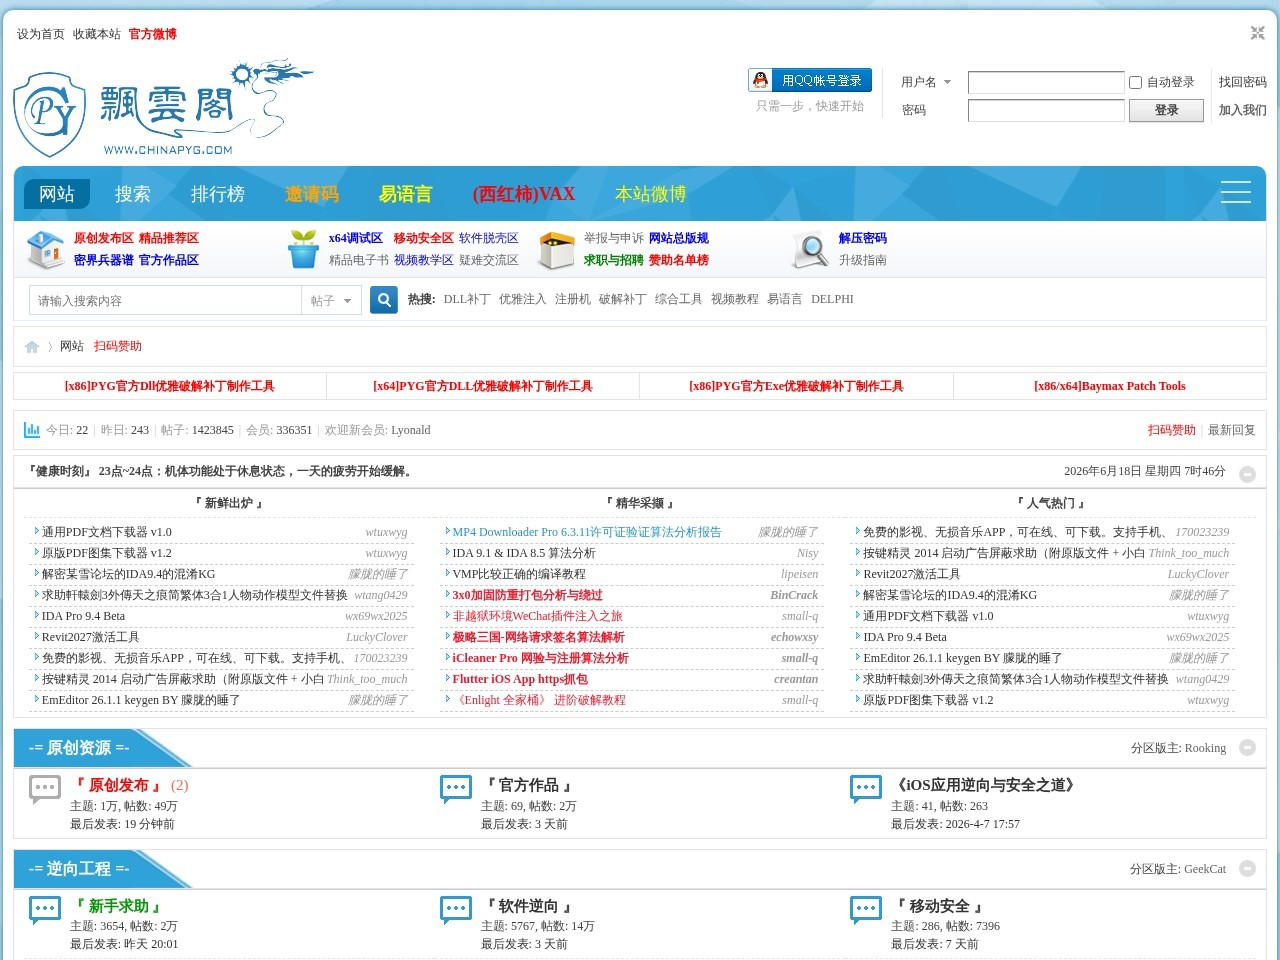Click the speech bubble icon for 软件逆向
Image resolution: width=1280 pixels, height=960 pixels.
(x=456, y=910)
